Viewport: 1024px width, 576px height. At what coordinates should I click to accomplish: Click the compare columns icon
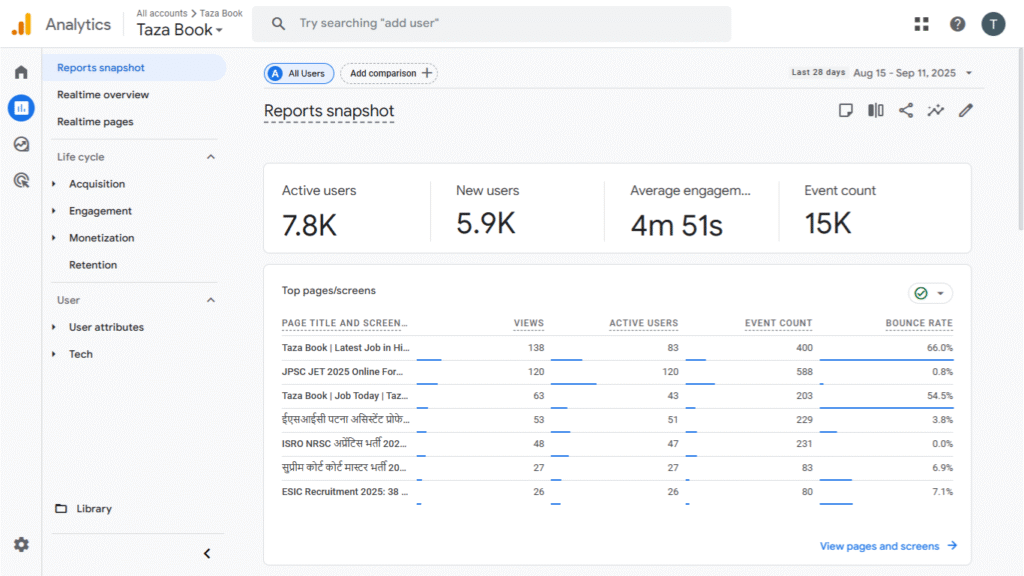(876, 110)
